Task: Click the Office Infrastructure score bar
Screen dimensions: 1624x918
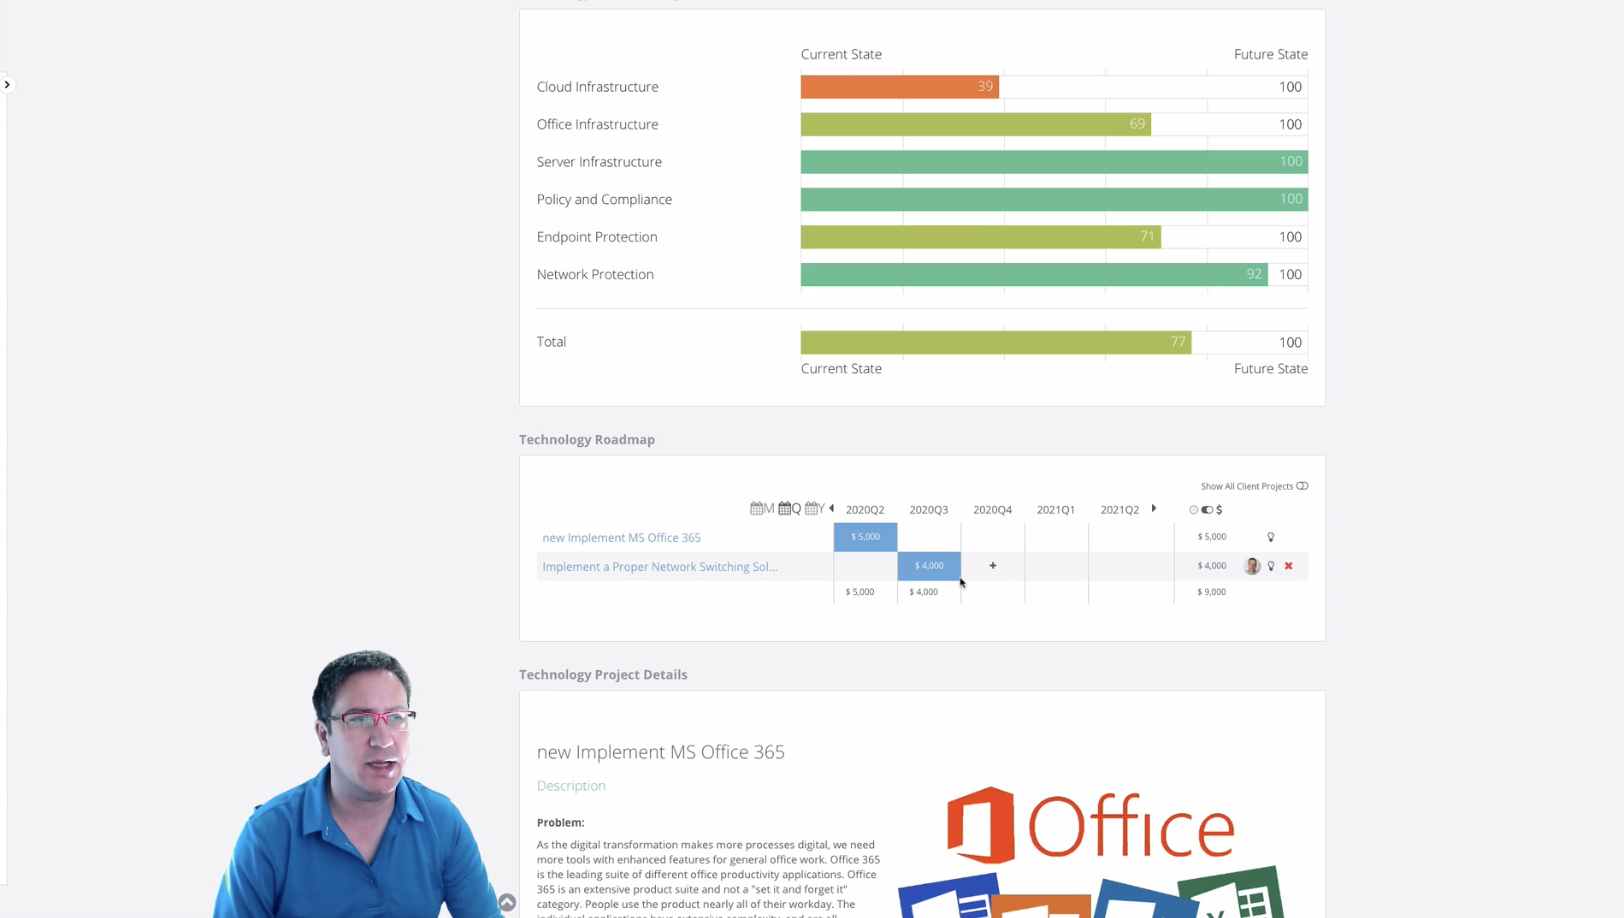Action: [976, 124]
